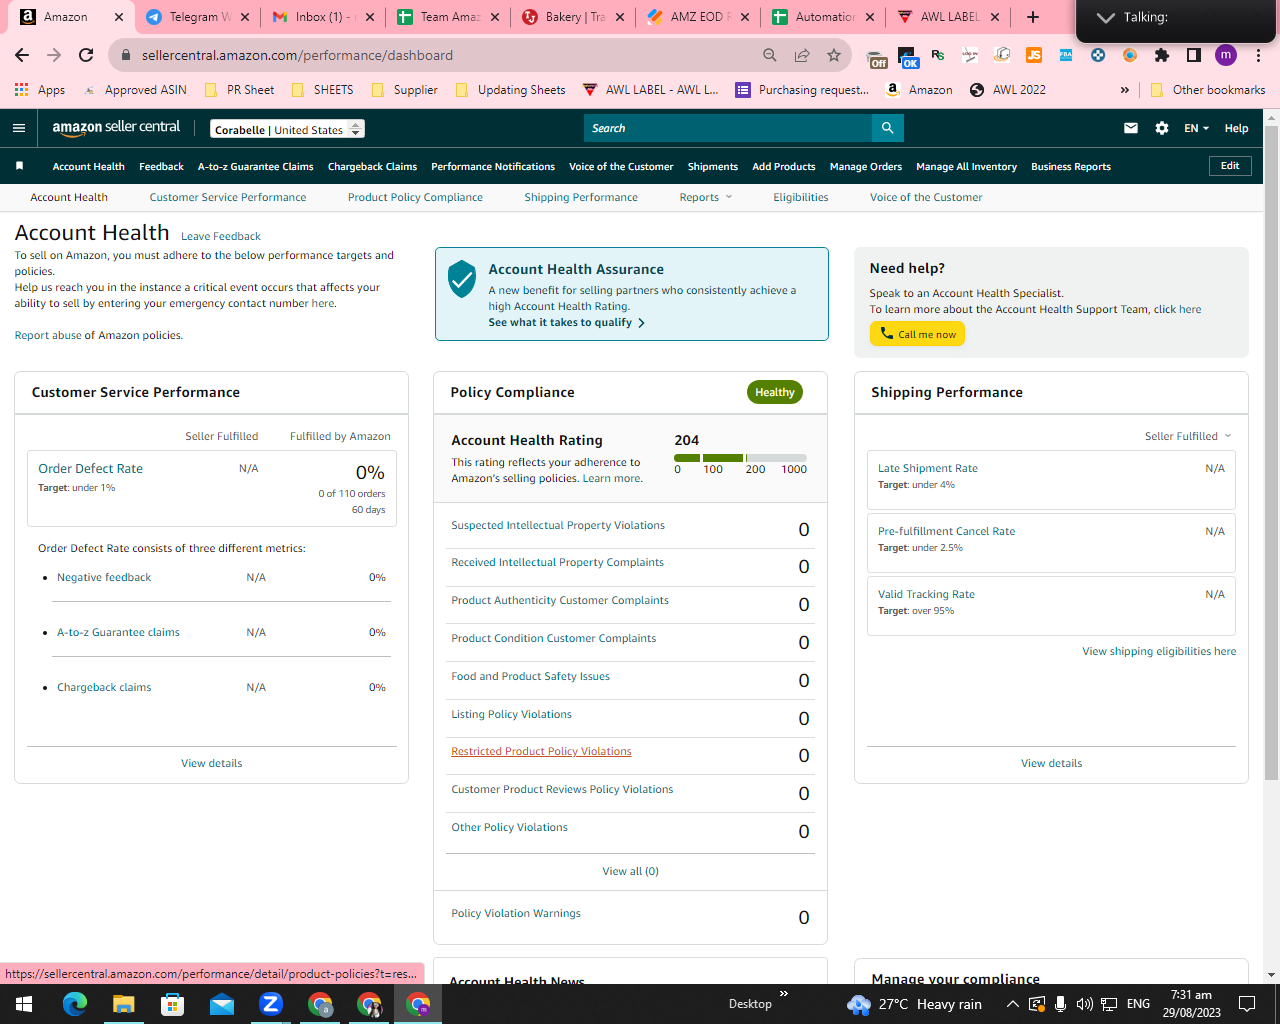Click into the Seller Central Search field
1280x1024 pixels.
728,128
